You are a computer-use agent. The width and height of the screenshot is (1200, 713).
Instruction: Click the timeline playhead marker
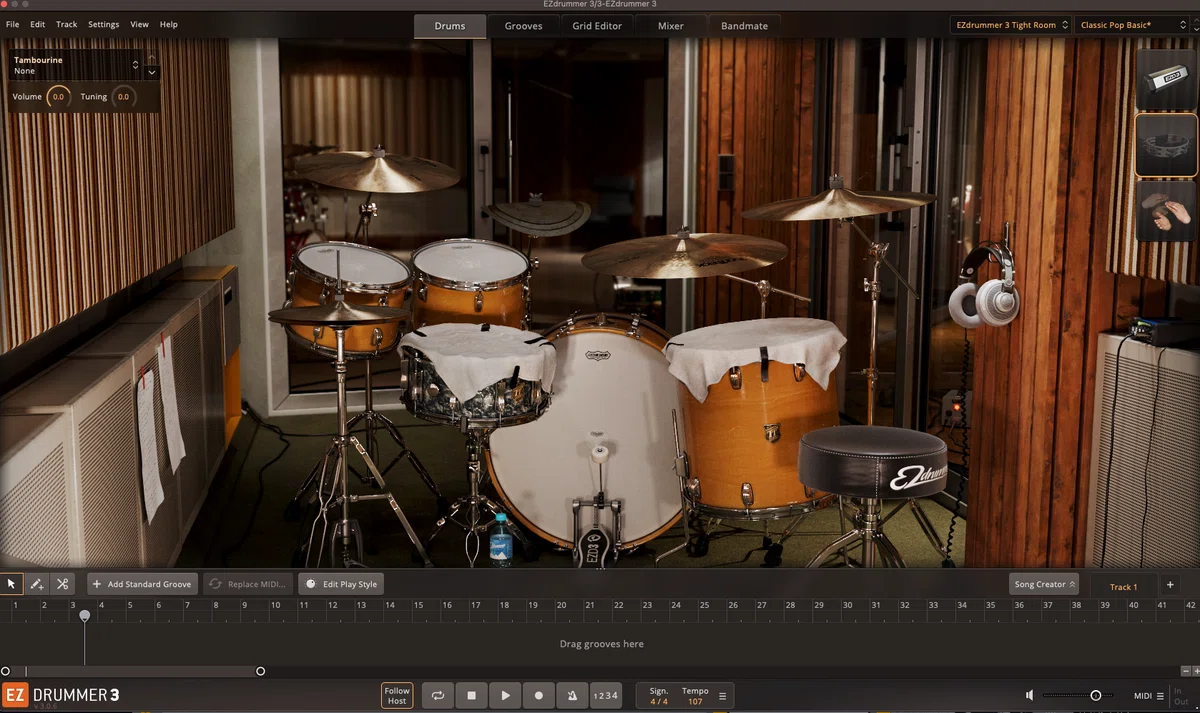(85, 616)
